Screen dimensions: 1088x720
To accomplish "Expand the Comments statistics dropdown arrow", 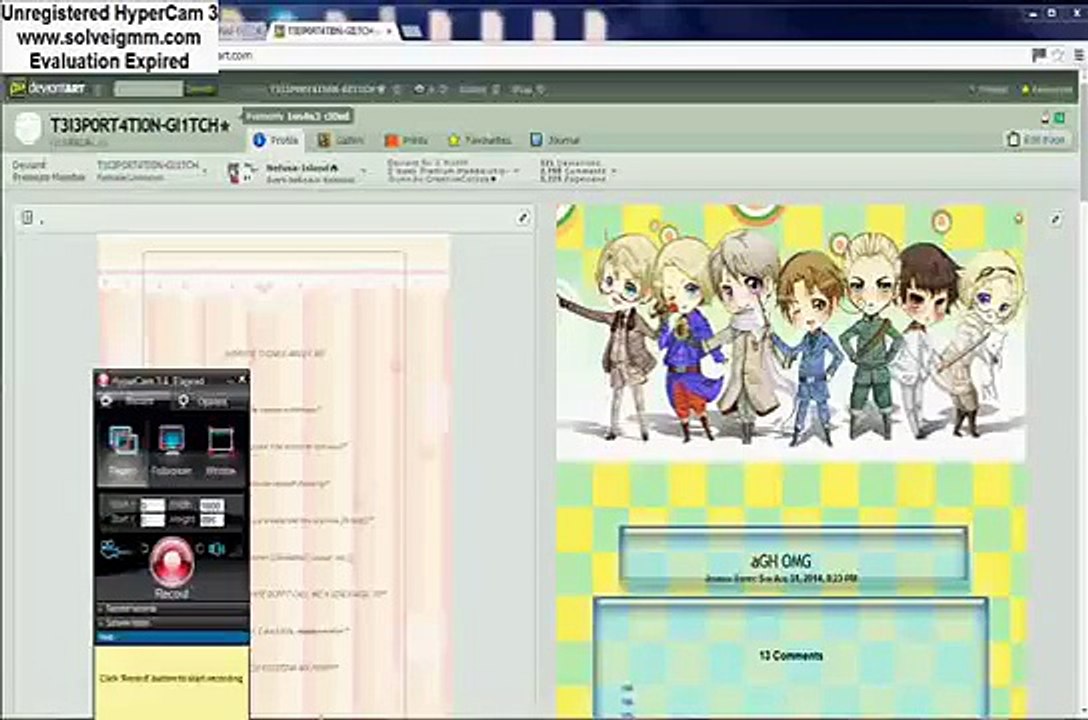I will (614, 171).
